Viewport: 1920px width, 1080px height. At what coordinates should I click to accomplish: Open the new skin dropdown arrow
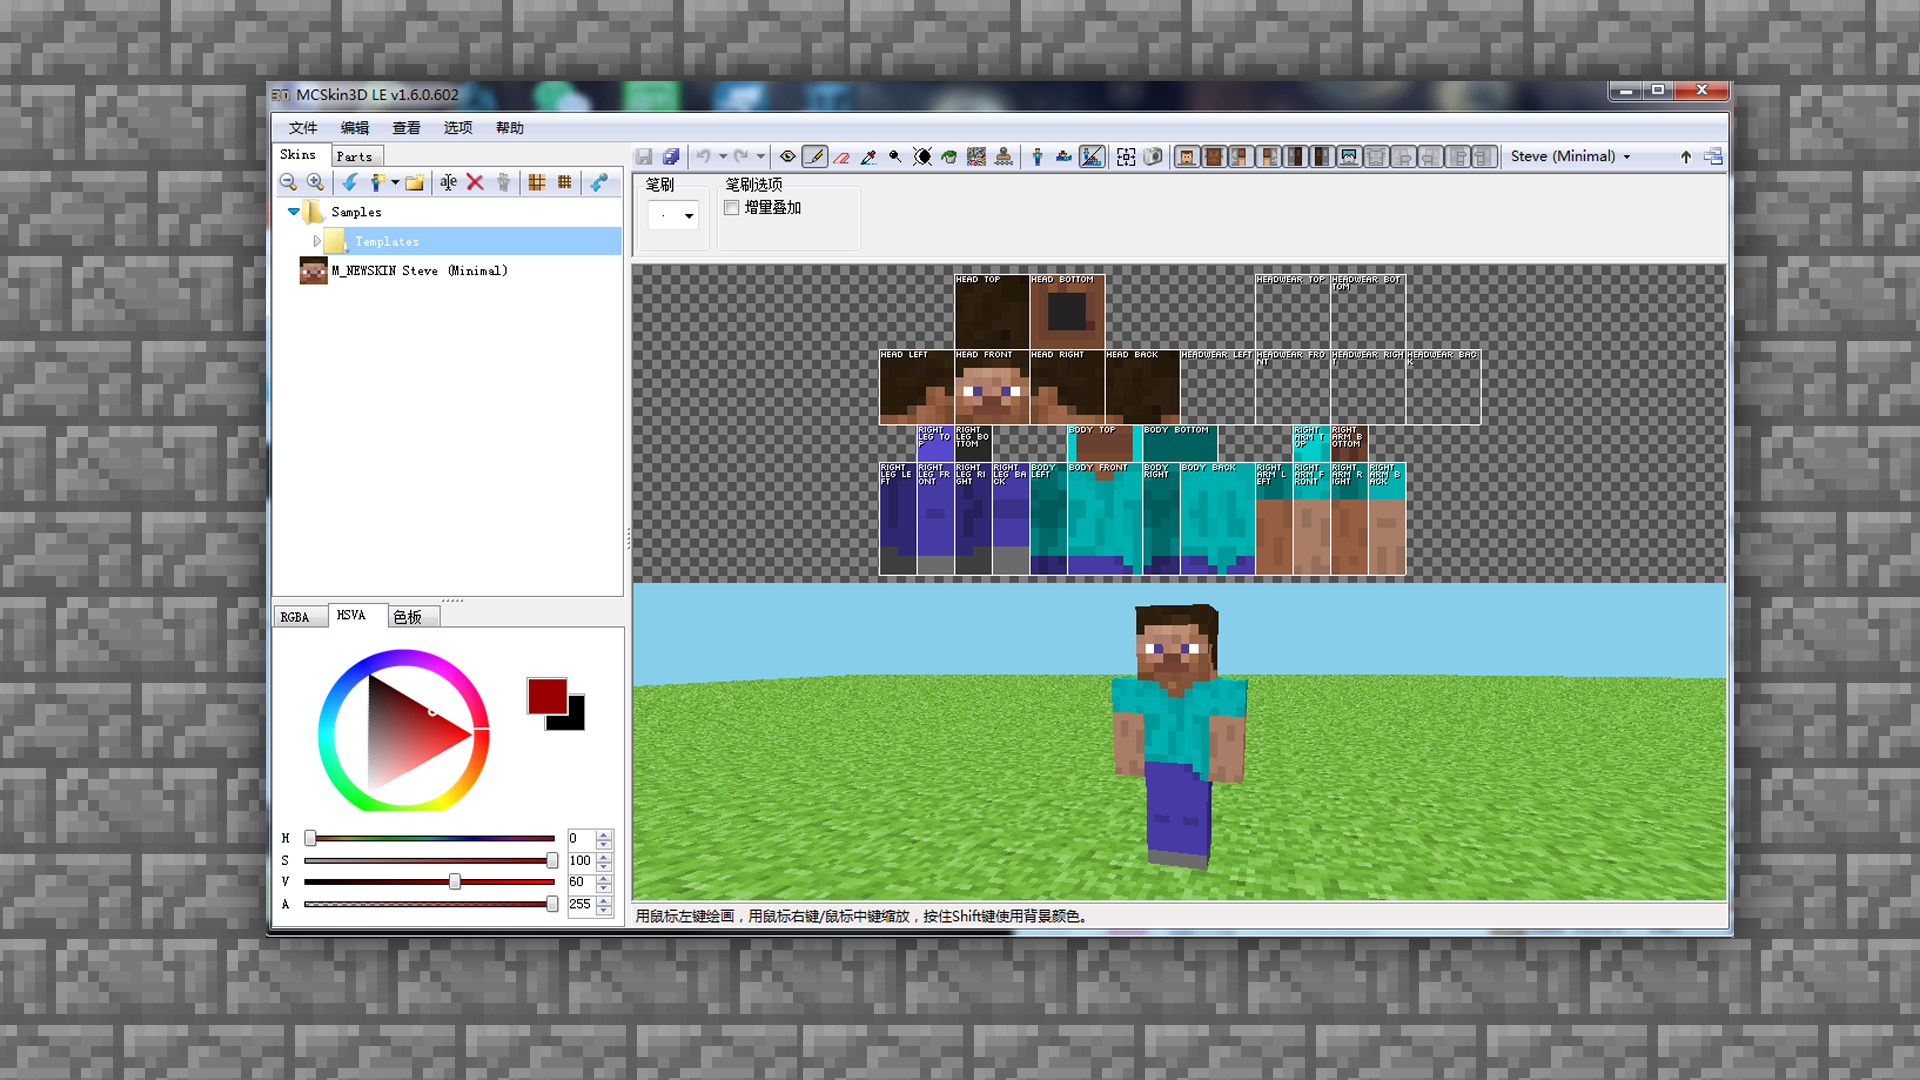(395, 182)
